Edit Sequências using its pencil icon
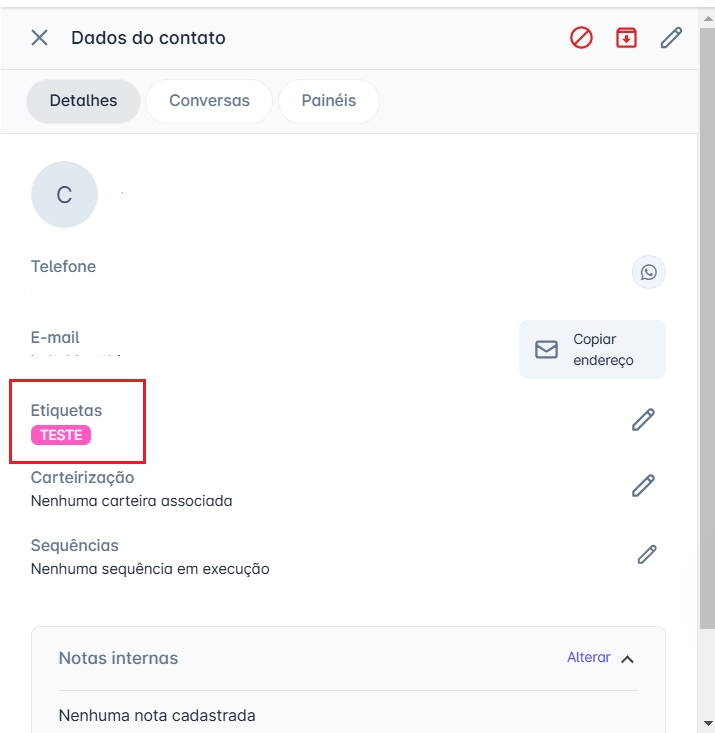 pyautogui.click(x=647, y=554)
